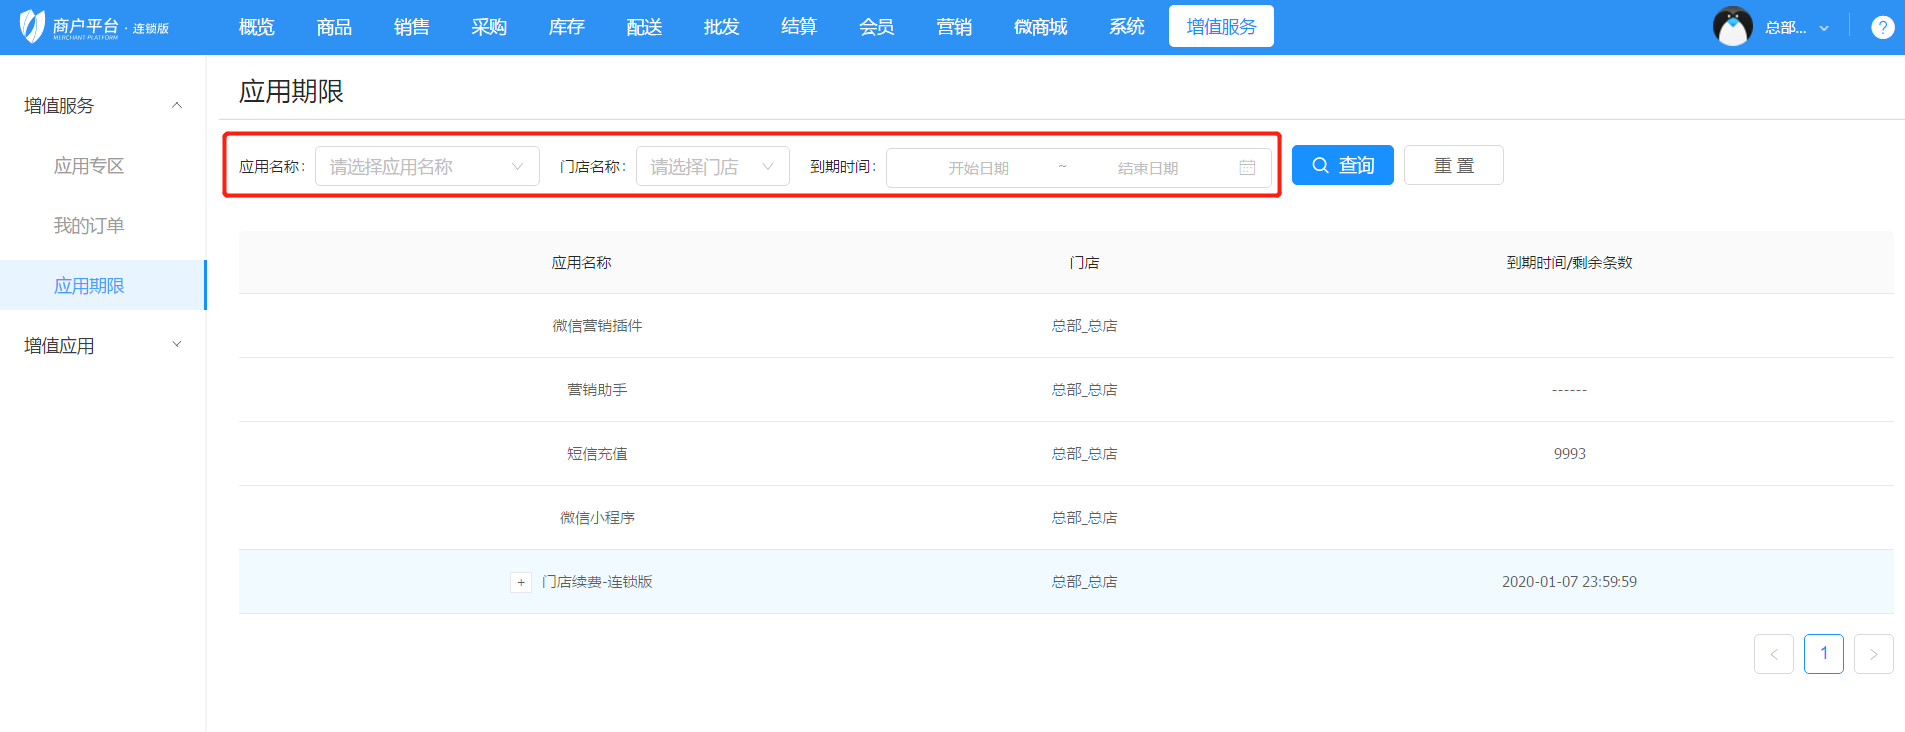Open the 门店名称 store dropdown
Viewport: 1905px width, 732px height.
[712, 166]
